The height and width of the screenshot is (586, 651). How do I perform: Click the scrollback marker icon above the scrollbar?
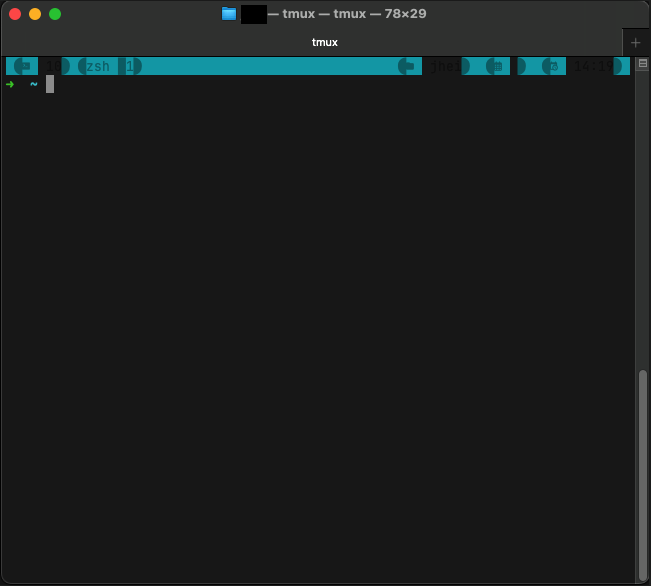[x=643, y=64]
